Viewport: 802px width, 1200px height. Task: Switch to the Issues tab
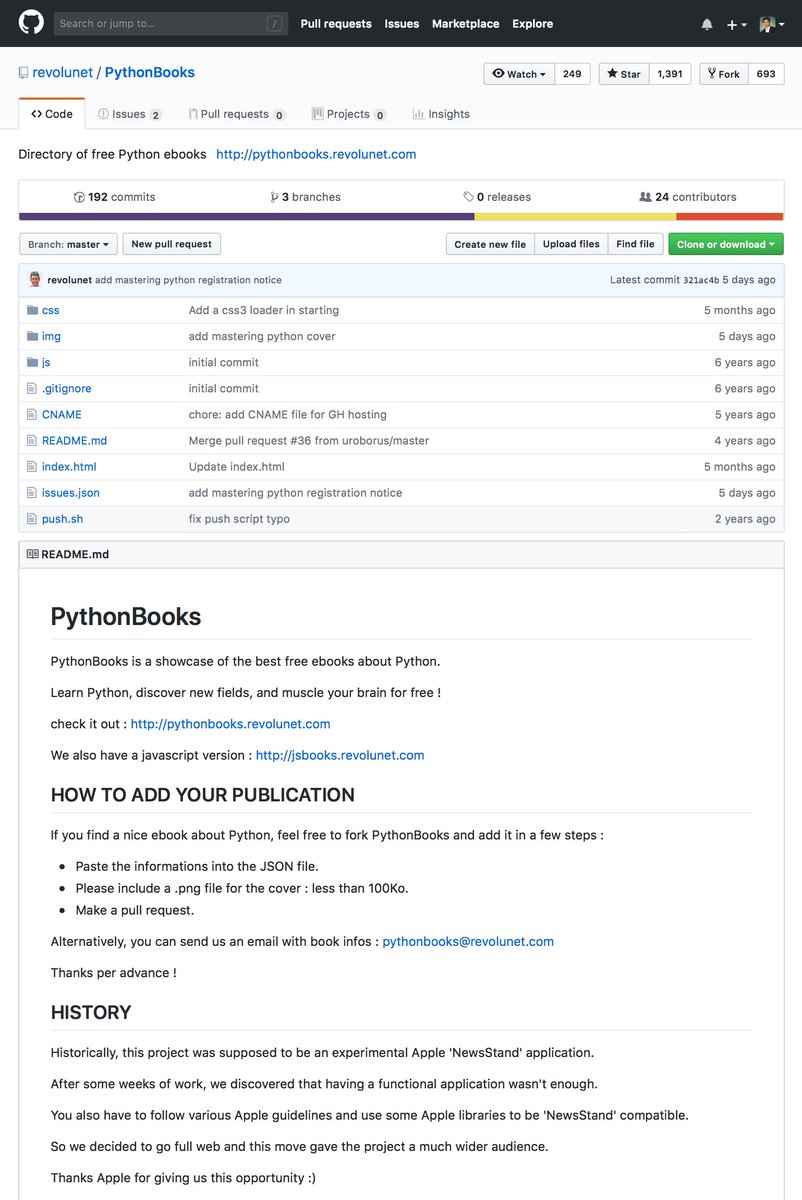tap(130, 114)
